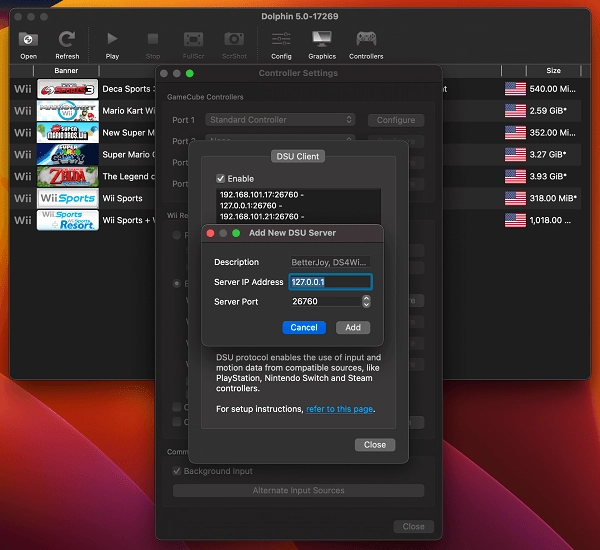Sort the game list by Size column
This screenshot has width=600, height=550.
tap(553, 71)
